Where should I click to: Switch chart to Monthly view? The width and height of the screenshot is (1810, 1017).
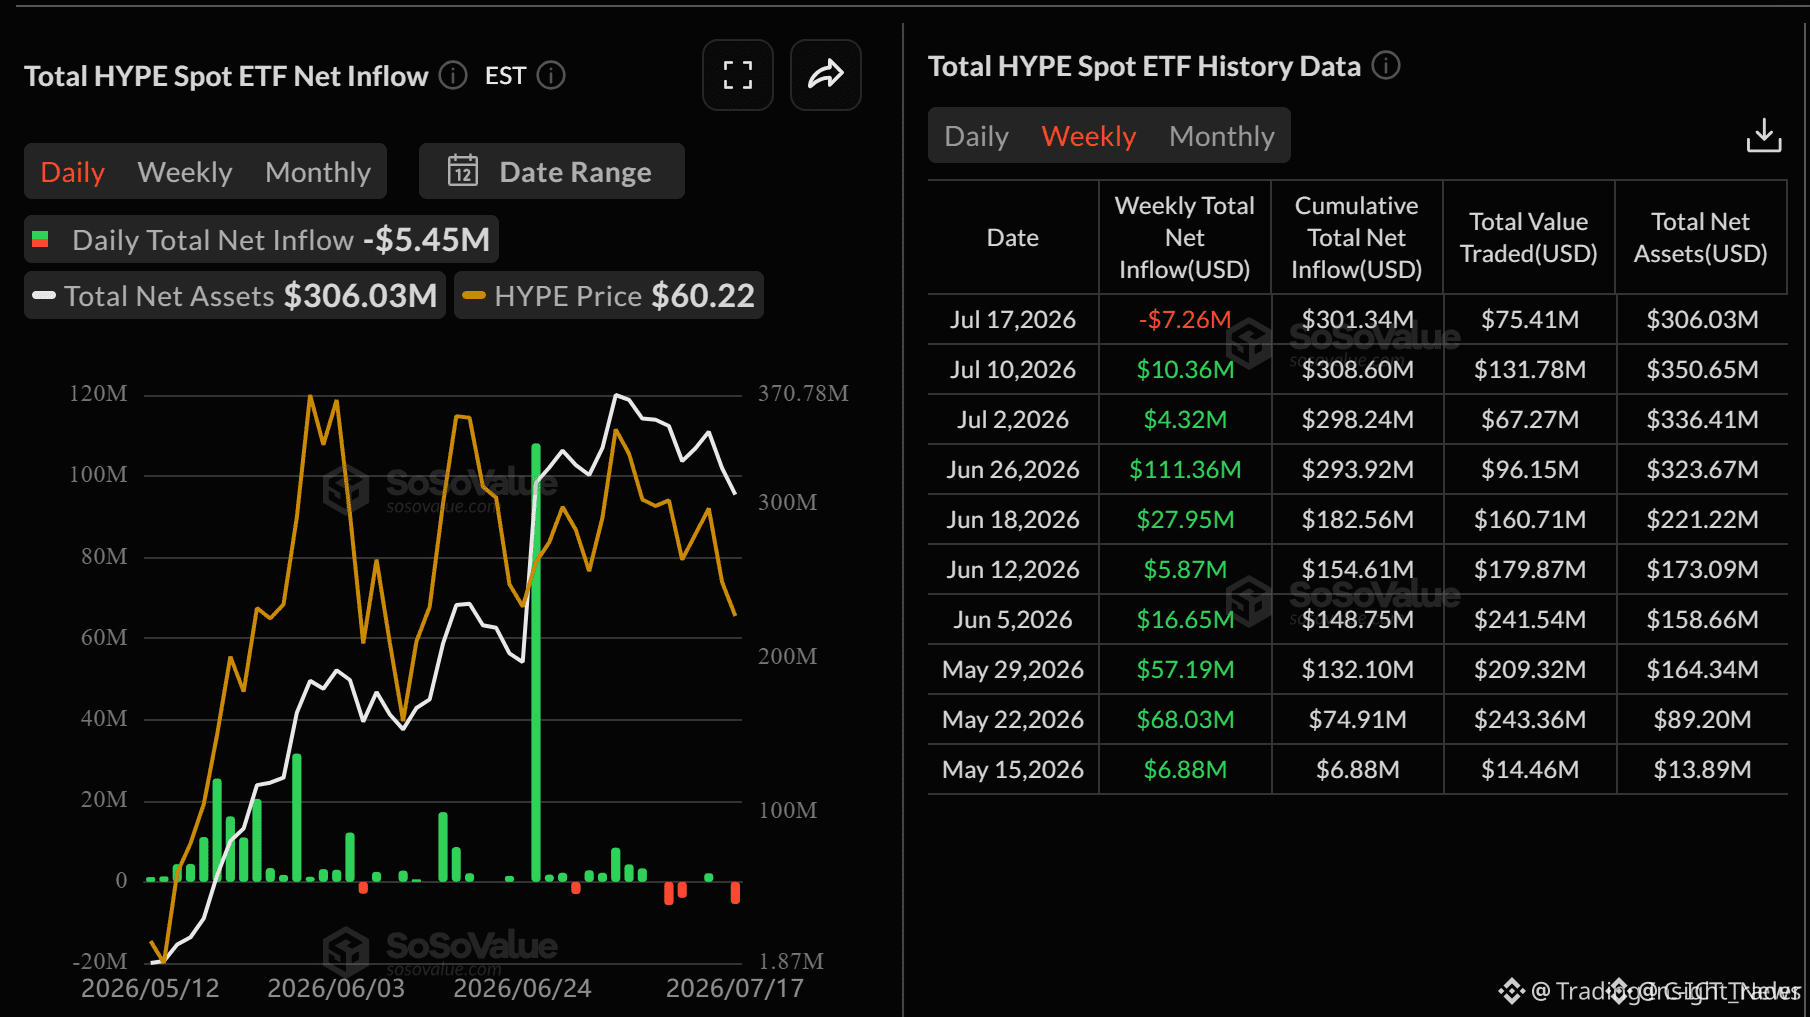click(318, 172)
